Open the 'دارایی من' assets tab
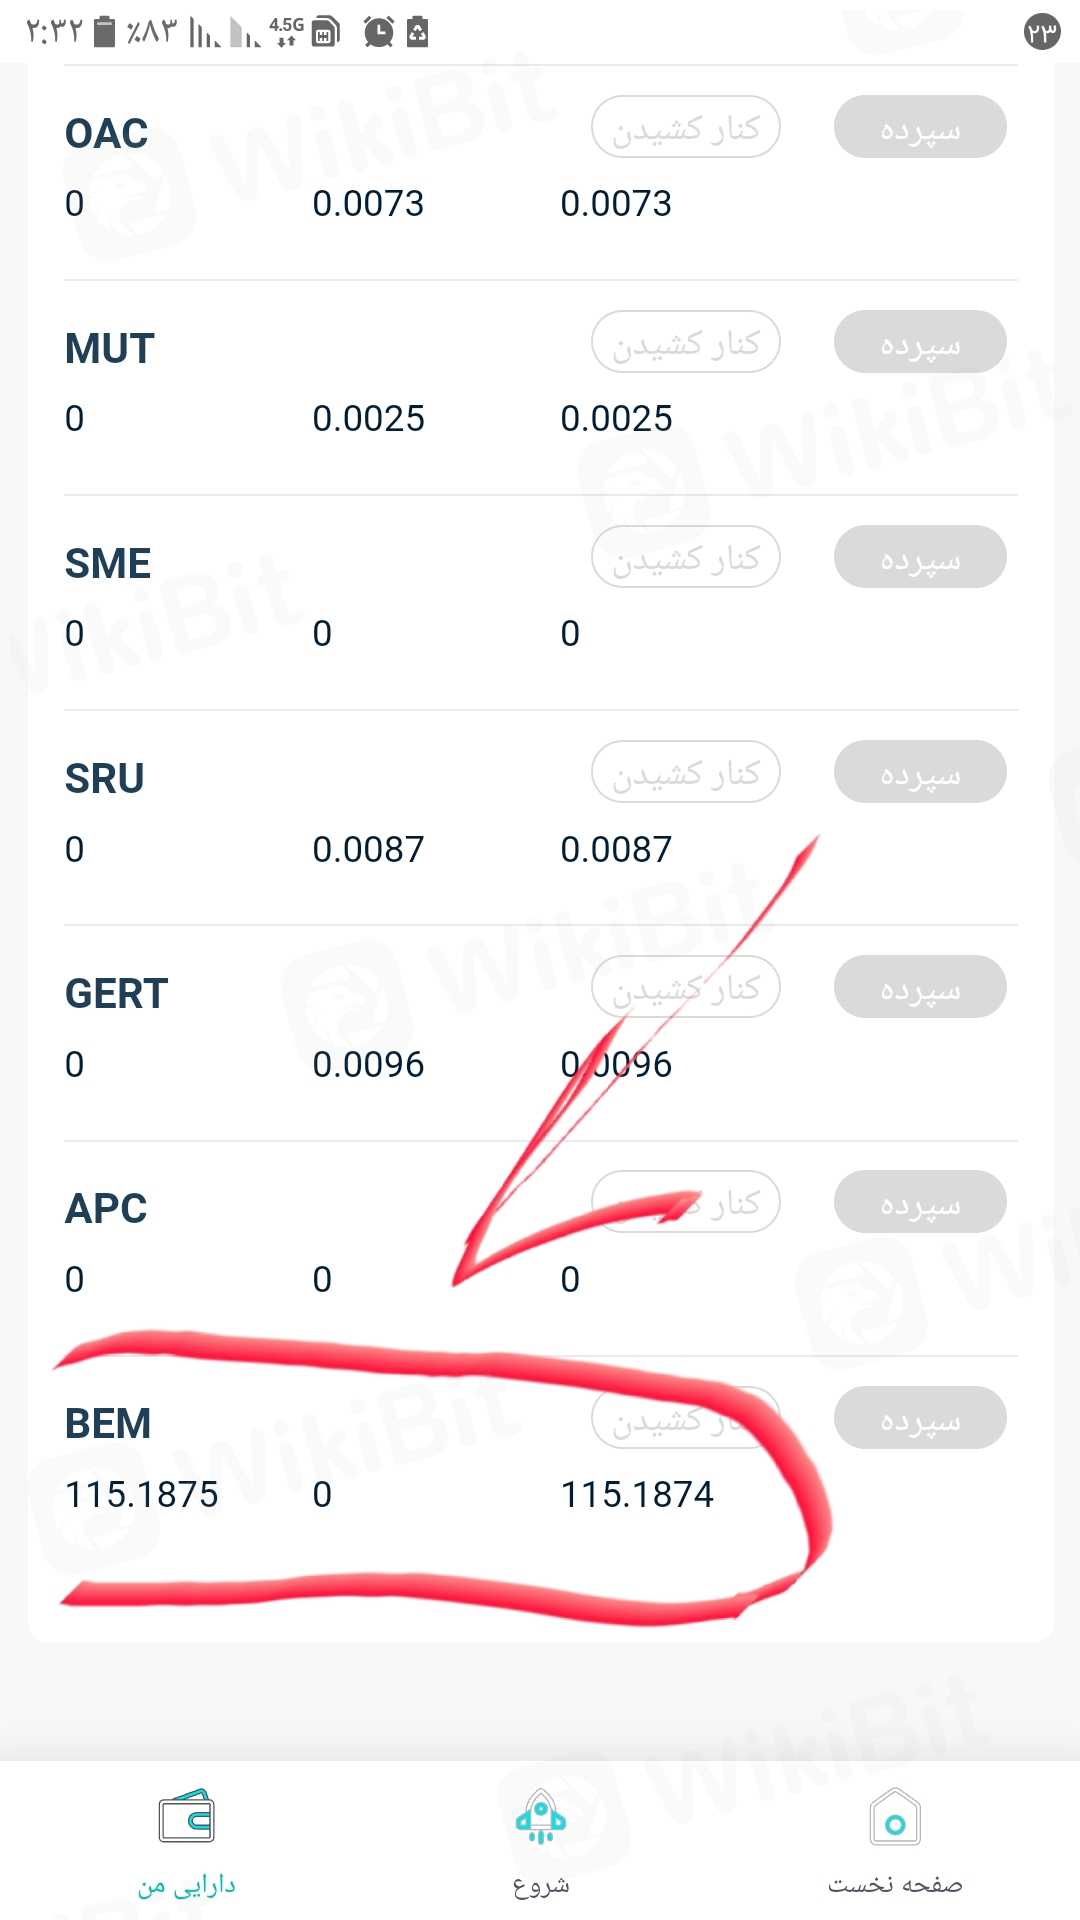This screenshot has width=1080, height=1920. click(186, 1885)
